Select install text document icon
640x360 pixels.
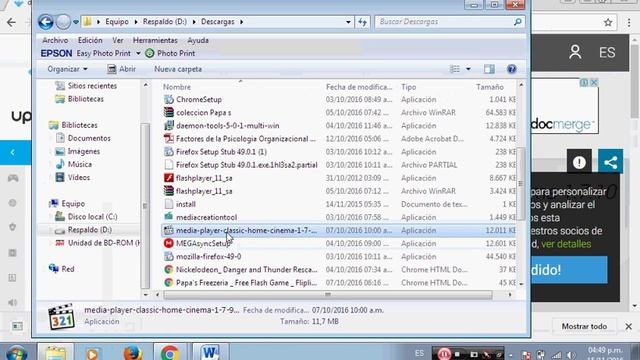coord(169,204)
